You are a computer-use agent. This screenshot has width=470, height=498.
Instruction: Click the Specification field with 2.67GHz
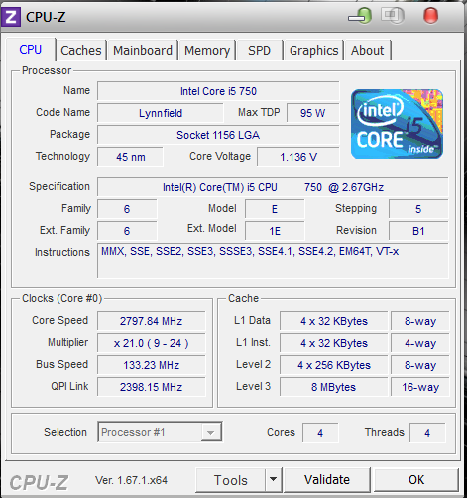pos(273,187)
